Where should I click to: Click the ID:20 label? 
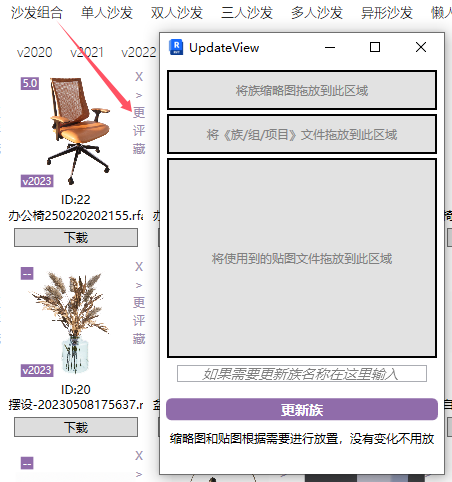coord(76,389)
